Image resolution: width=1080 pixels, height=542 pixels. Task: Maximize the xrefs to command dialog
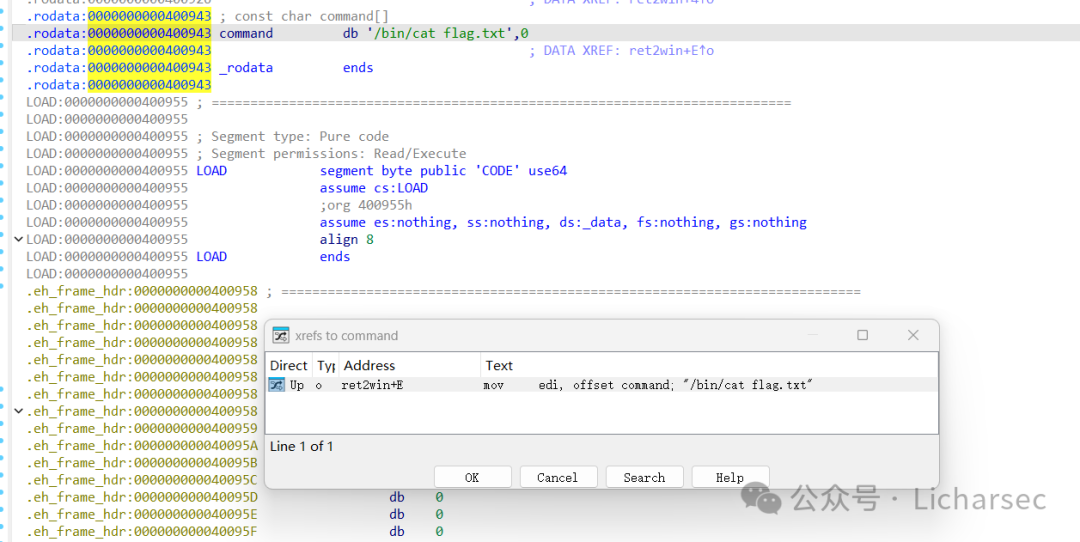862,335
